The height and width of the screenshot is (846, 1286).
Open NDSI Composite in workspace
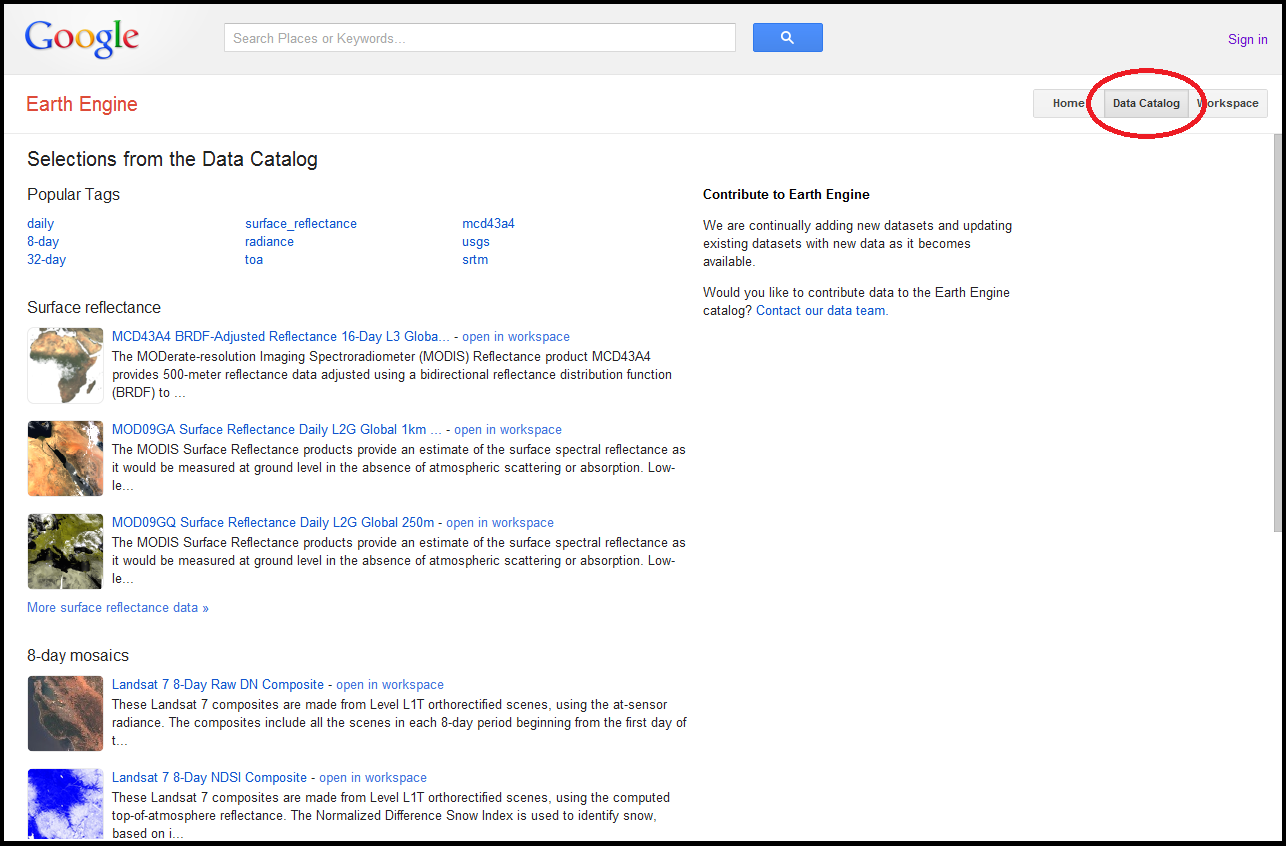tap(373, 778)
